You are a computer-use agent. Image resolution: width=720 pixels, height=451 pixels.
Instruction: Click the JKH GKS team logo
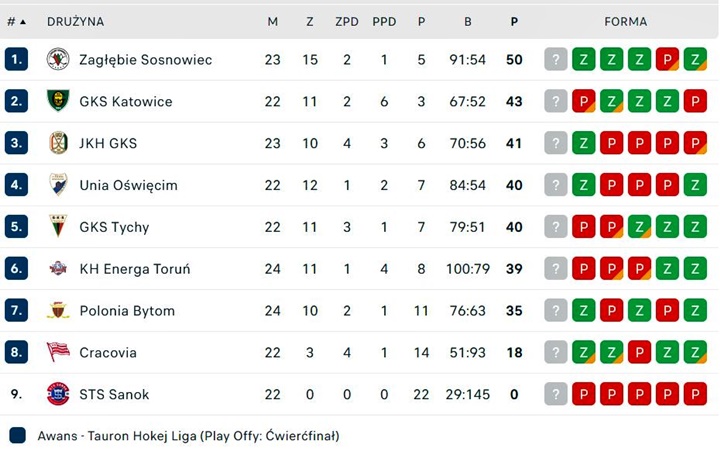[58, 143]
